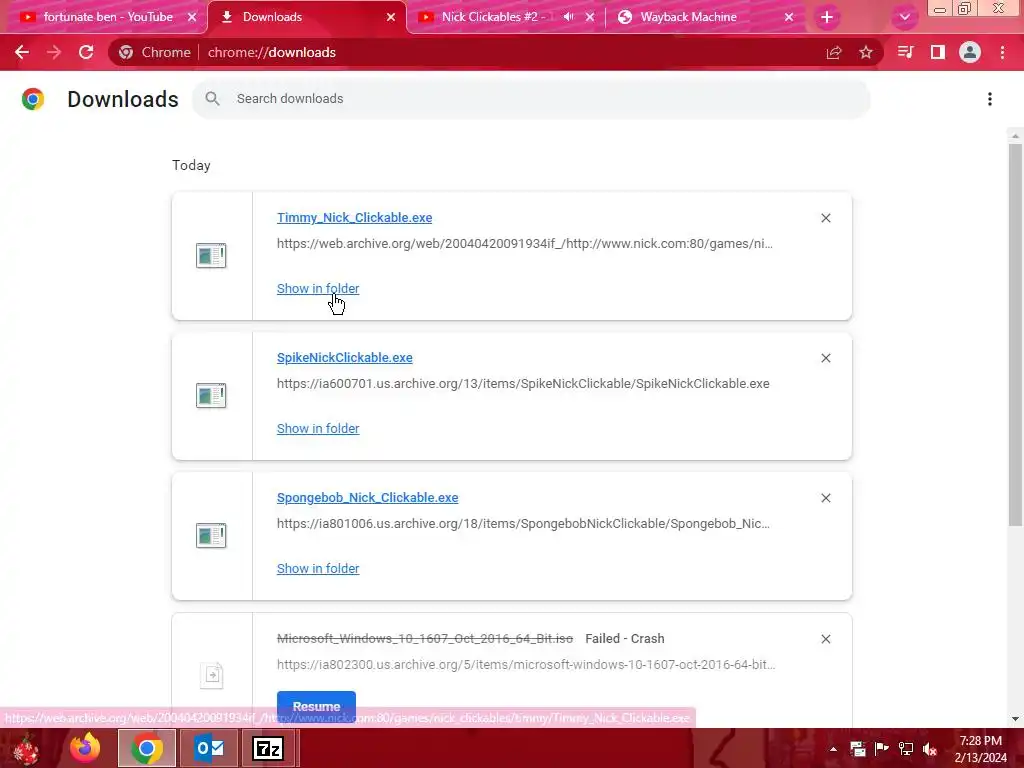Mute the Nick Clickables #2 tab audio
The image size is (1024, 768).
click(568, 17)
